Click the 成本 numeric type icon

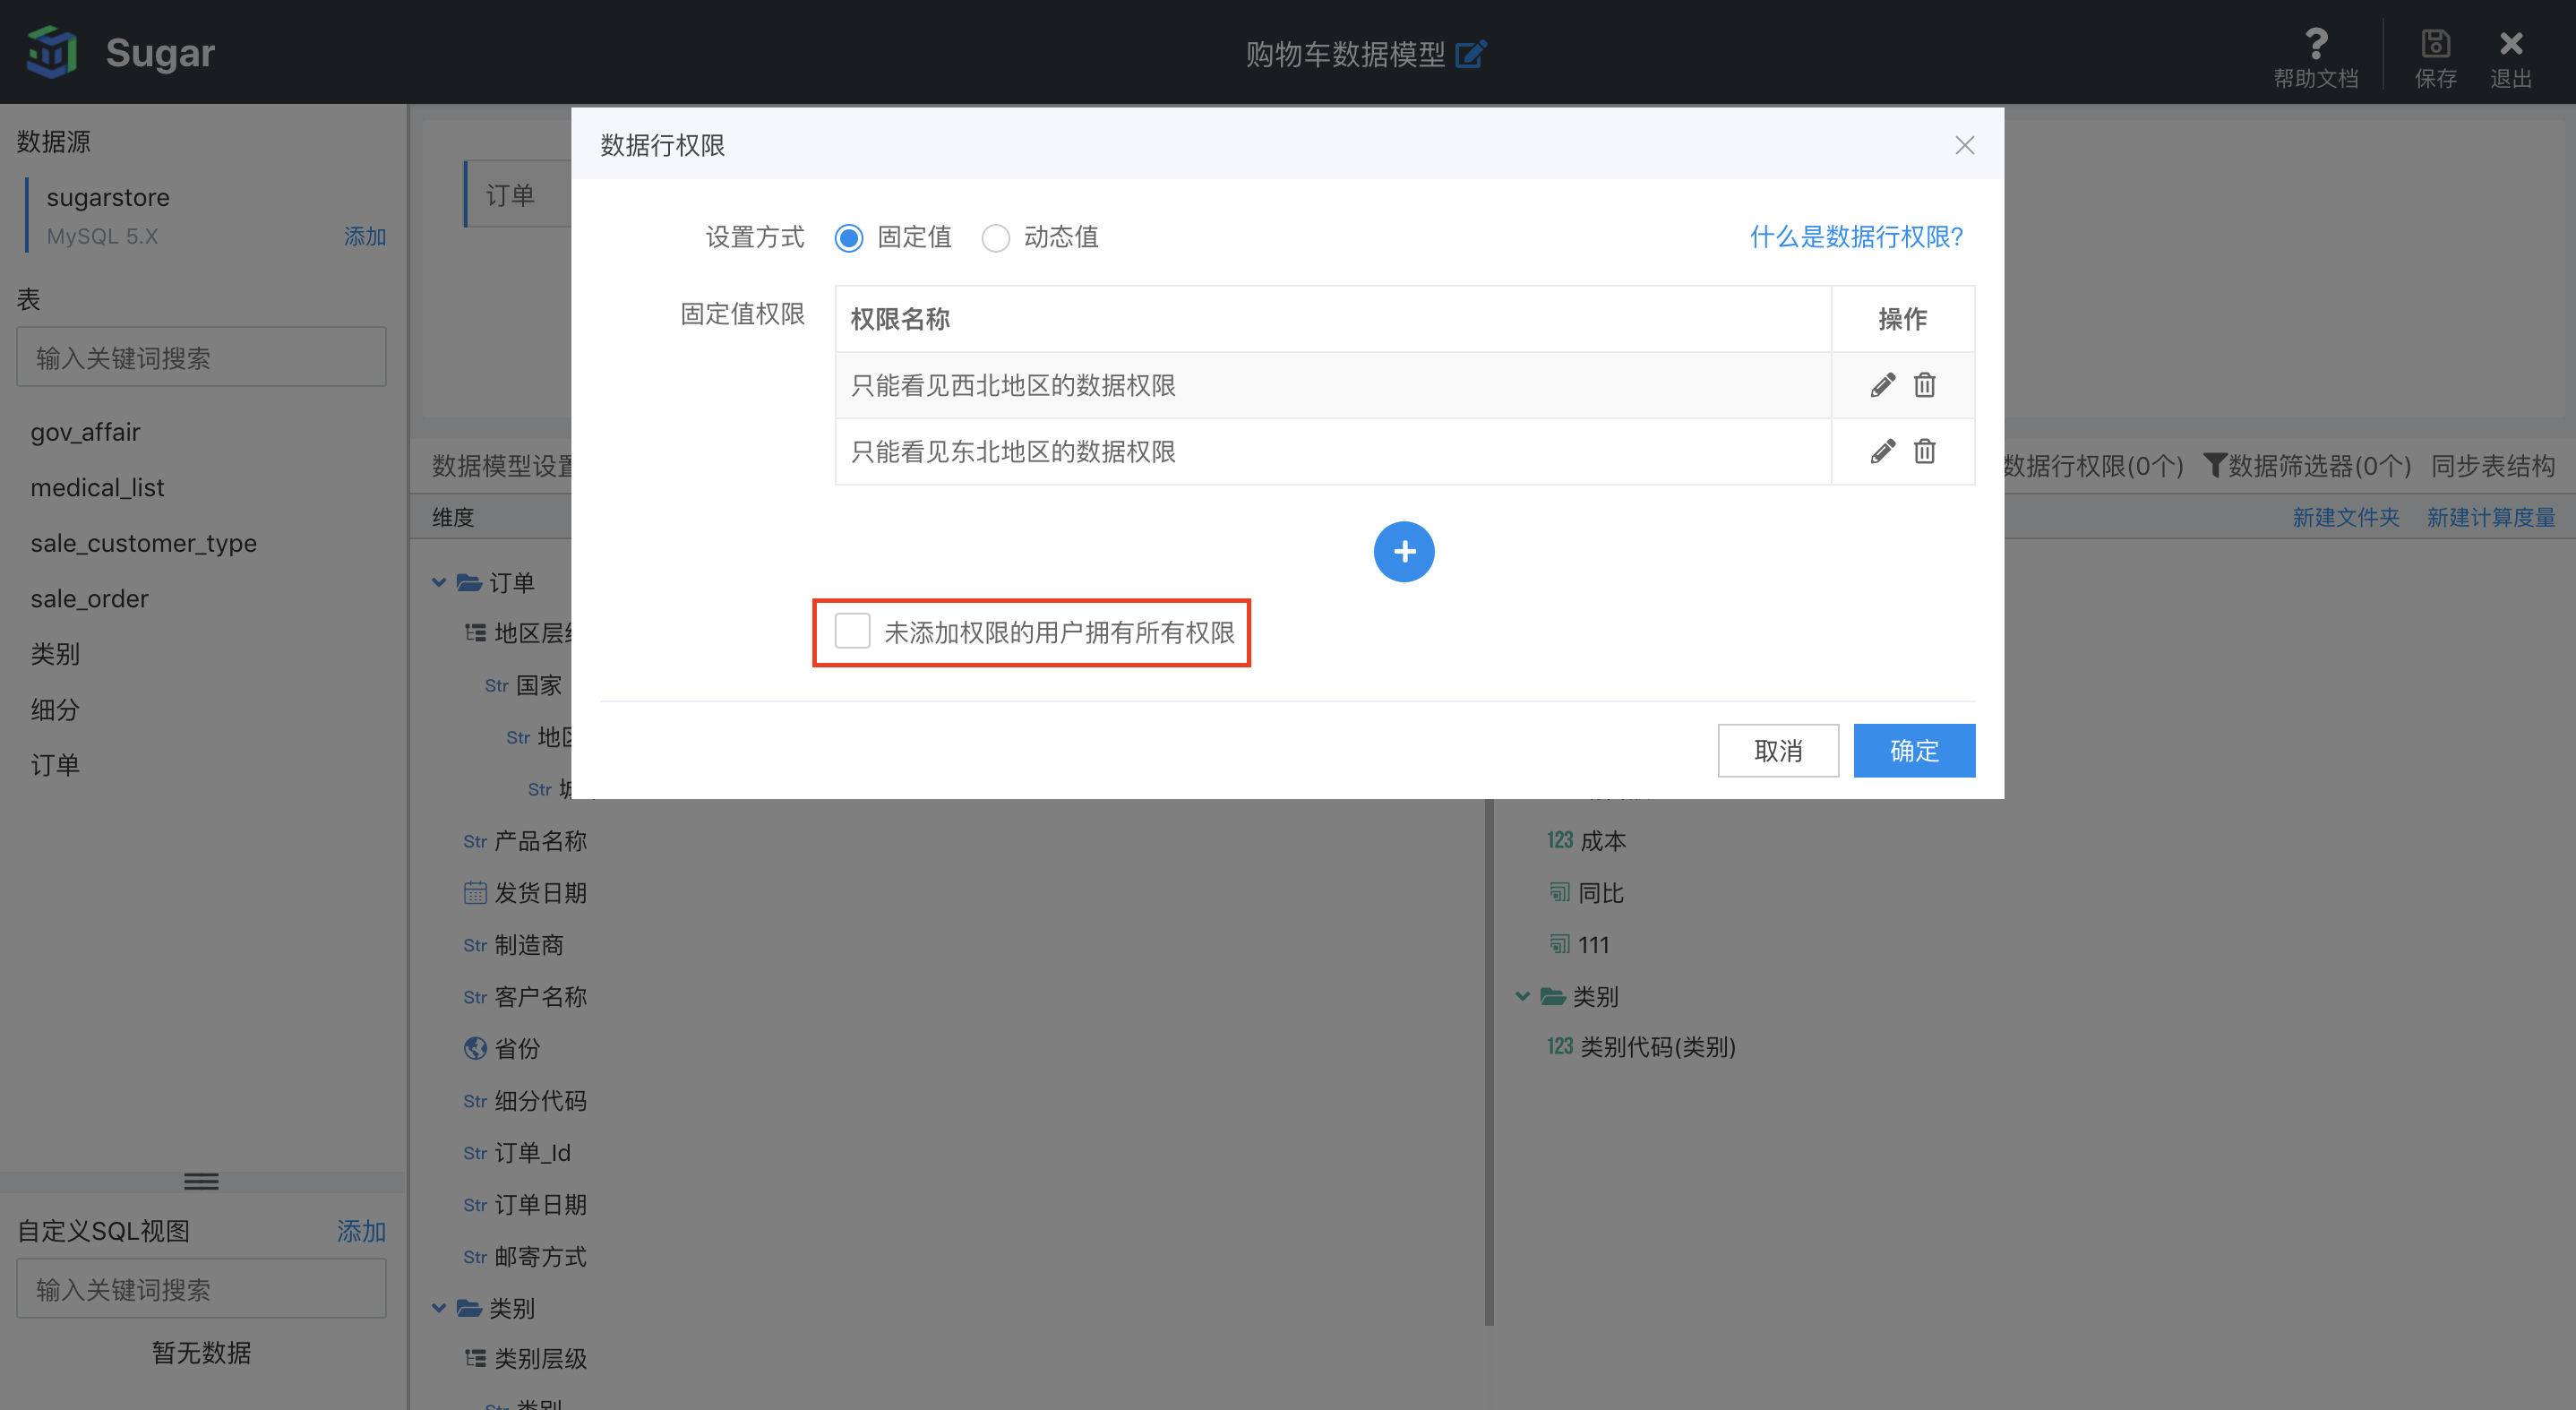(1560, 840)
